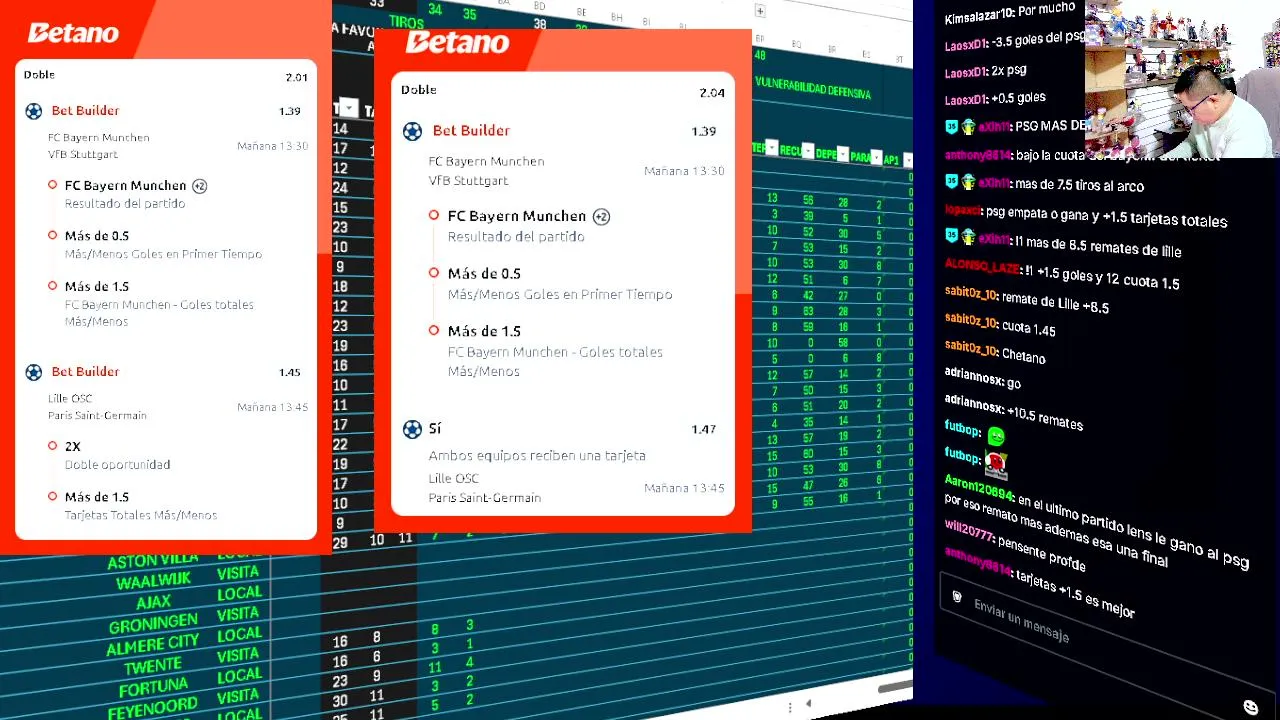Click username sabit0z_10 beside the 'Chetano' message
Viewport: 1280px width, 720px height.
(x=971, y=349)
